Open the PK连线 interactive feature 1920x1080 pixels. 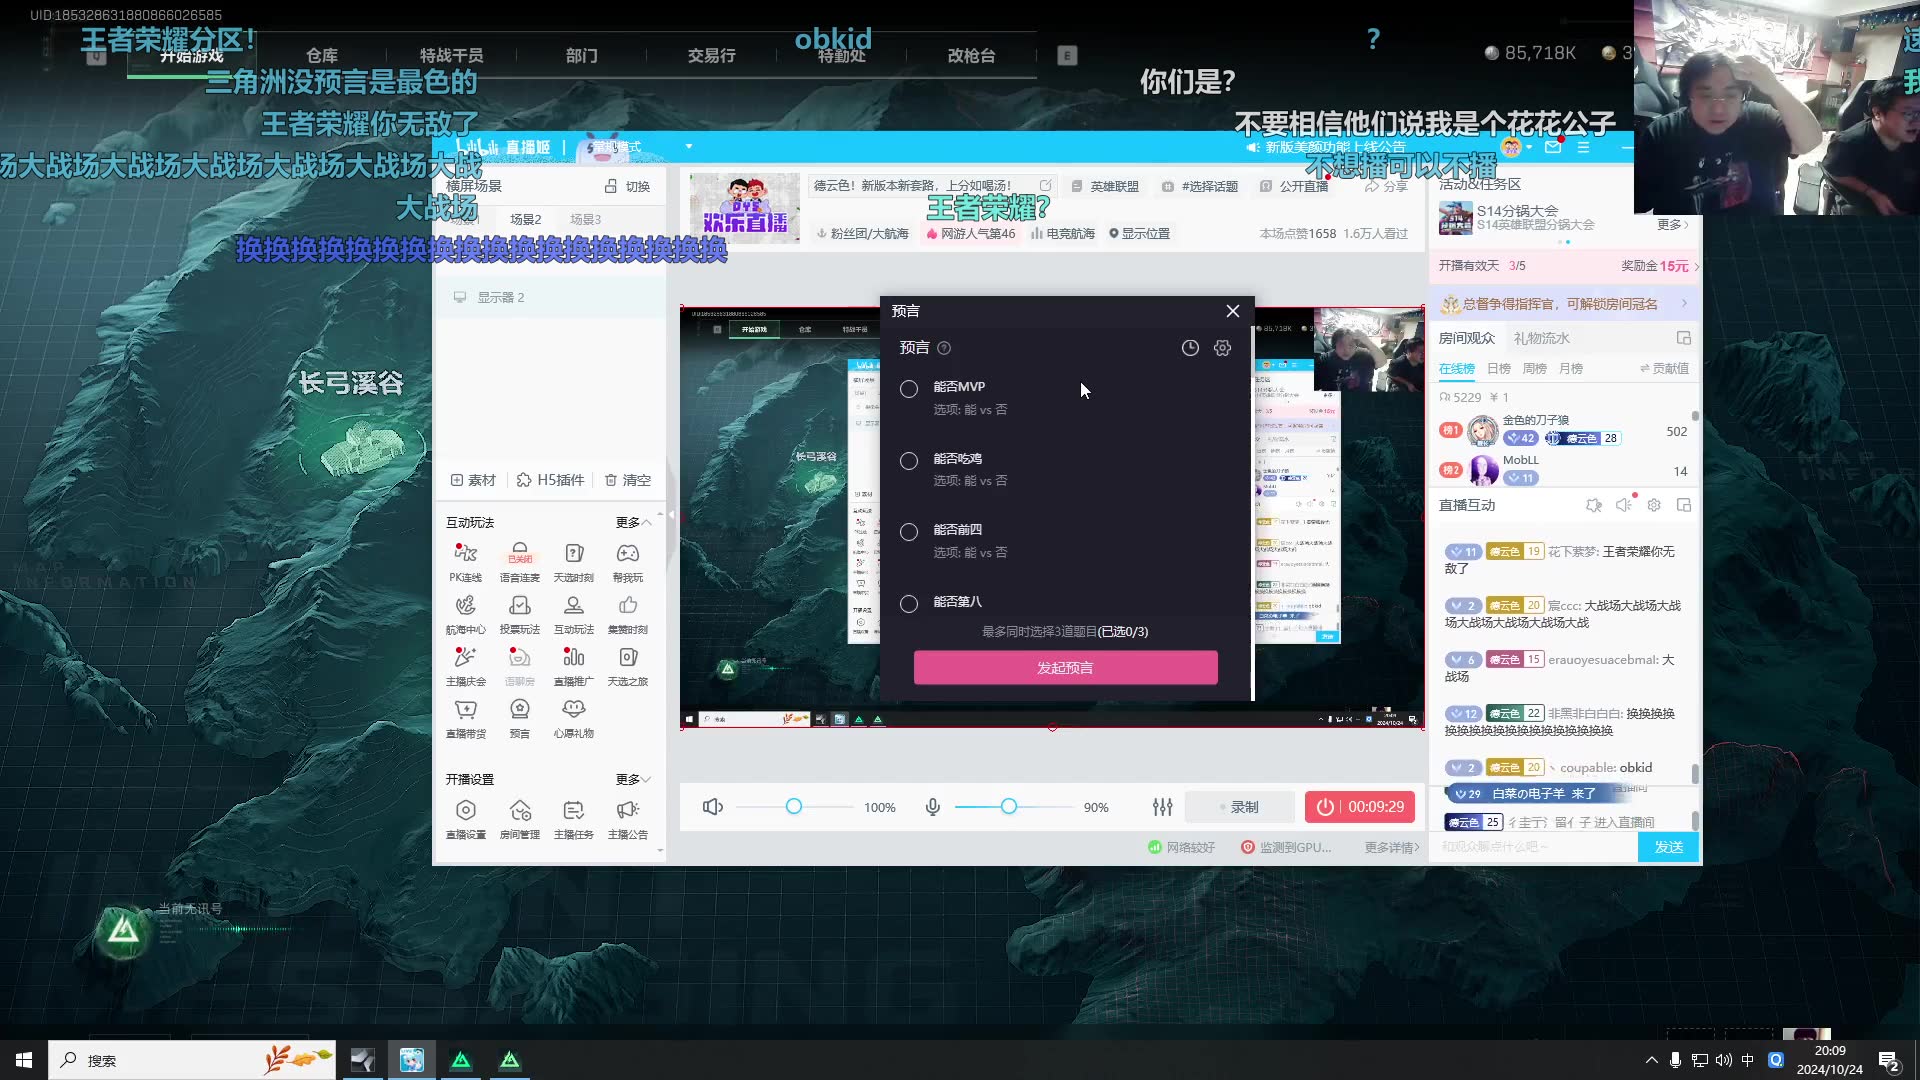(x=465, y=561)
